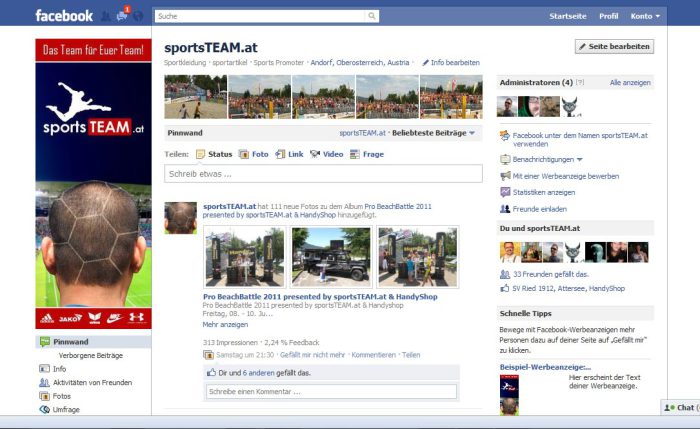The image size is (700, 429).
Task: Open the 6 anderen likes link
Action: click(x=258, y=373)
